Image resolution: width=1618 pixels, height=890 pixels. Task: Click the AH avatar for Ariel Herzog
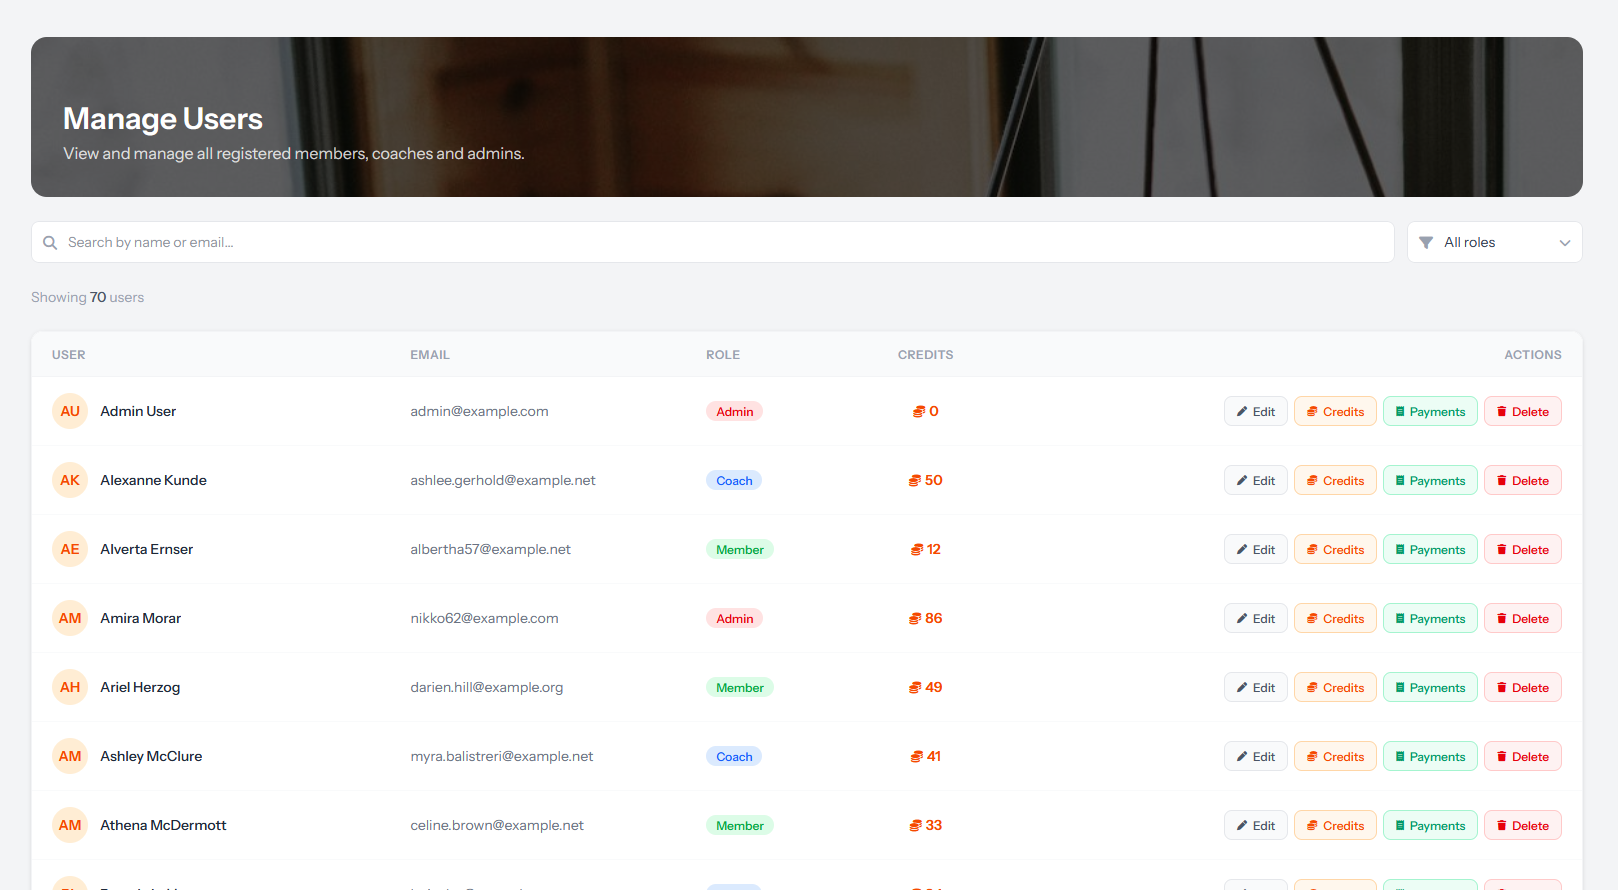(70, 687)
